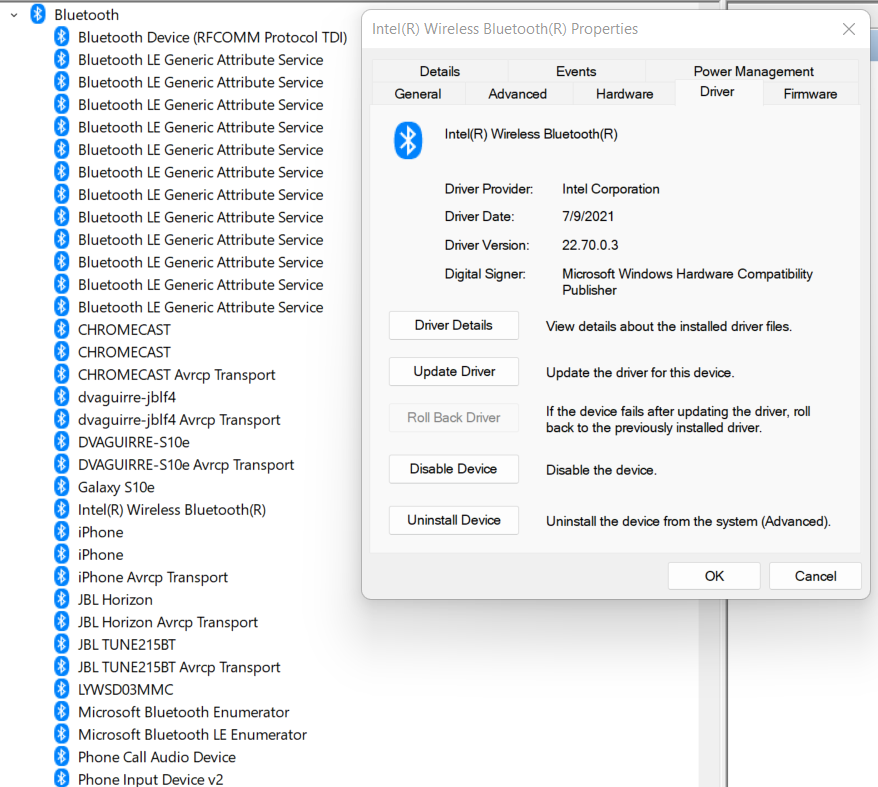Select DVAGUIRRE-S10e Avrcp Transport entry
Screen dimensions: 878x787
pos(185,465)
